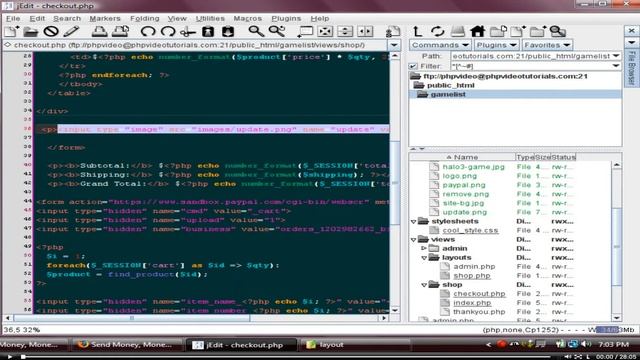Viewport: 640px width, 360px height.
Task: Expand the admin folder
Action: [x=424, y=248]
